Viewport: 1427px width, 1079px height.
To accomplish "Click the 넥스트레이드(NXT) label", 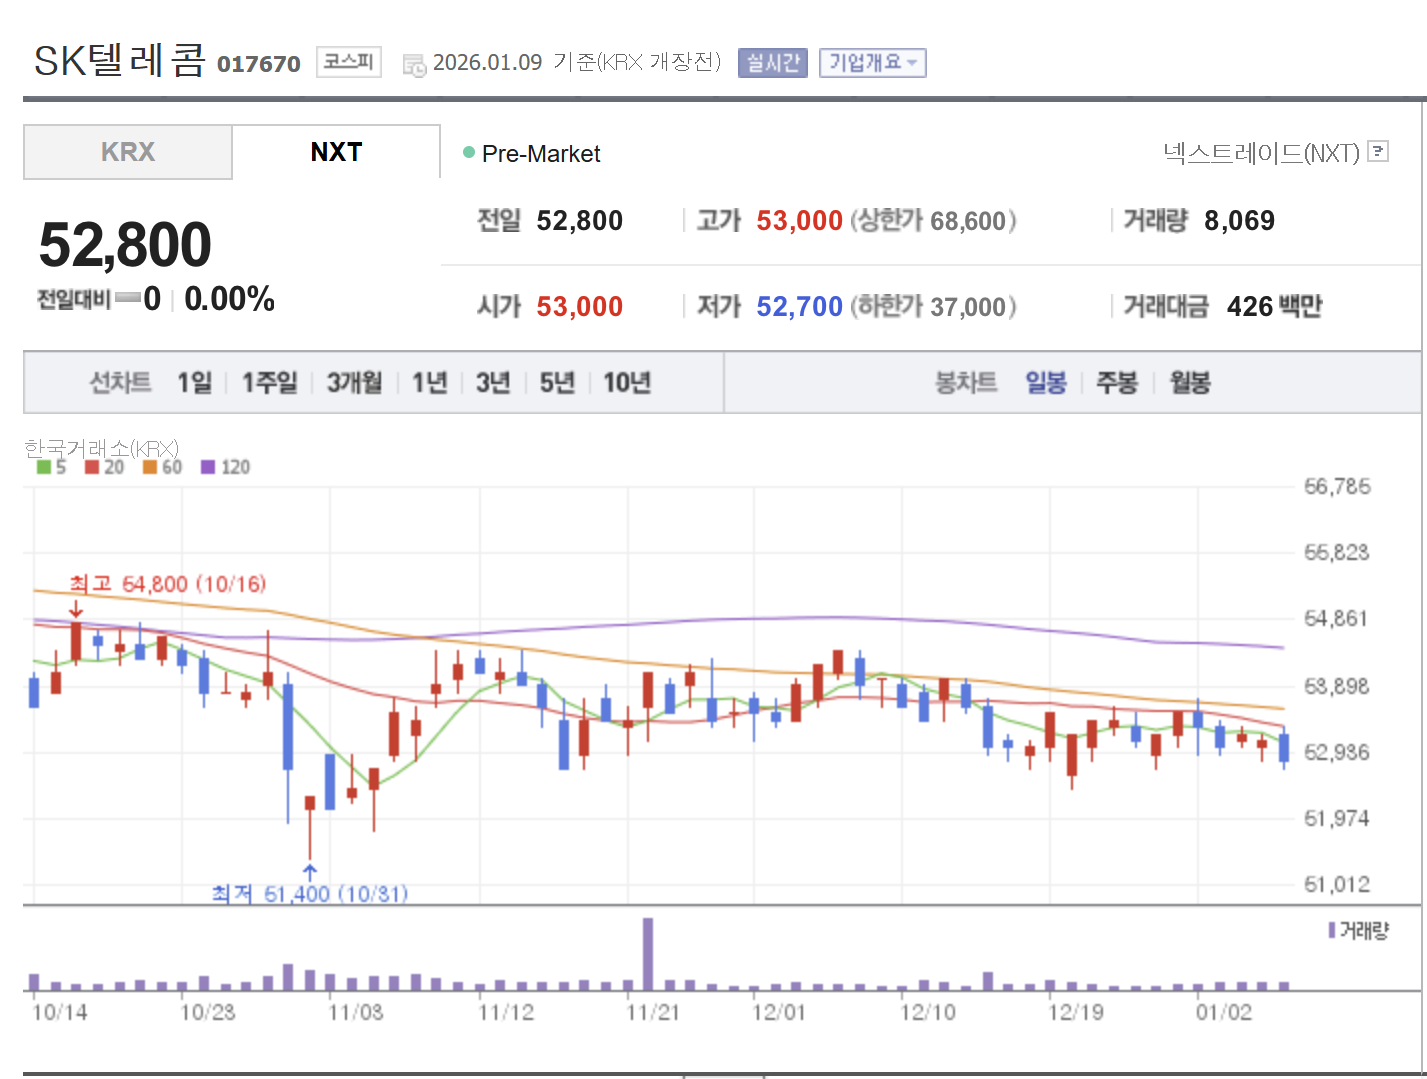I will coord(1262,153).
